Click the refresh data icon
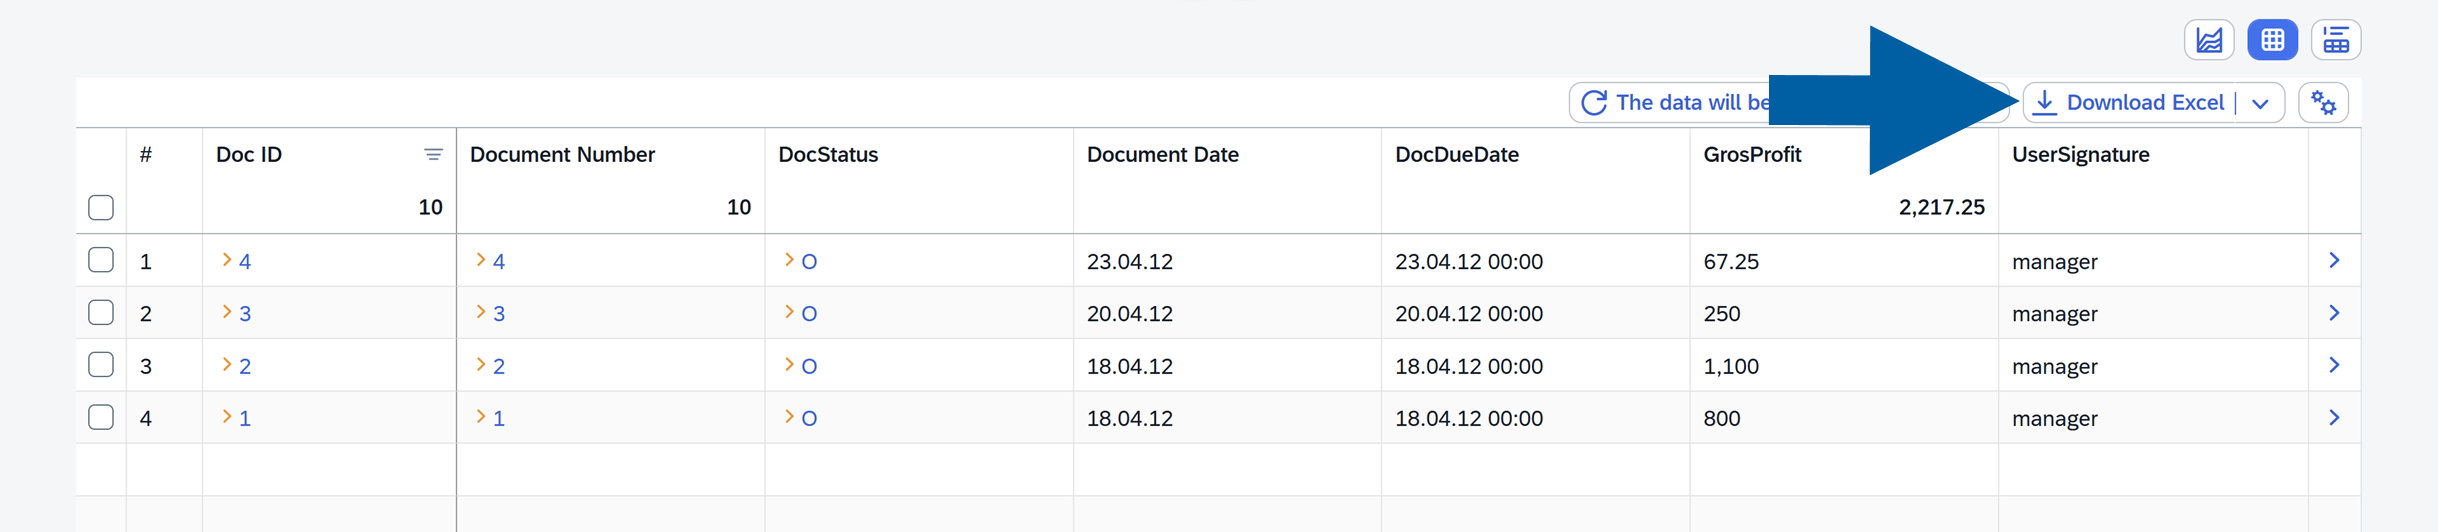Viewport: 2438px width, 532px height. coord(1594,103)
